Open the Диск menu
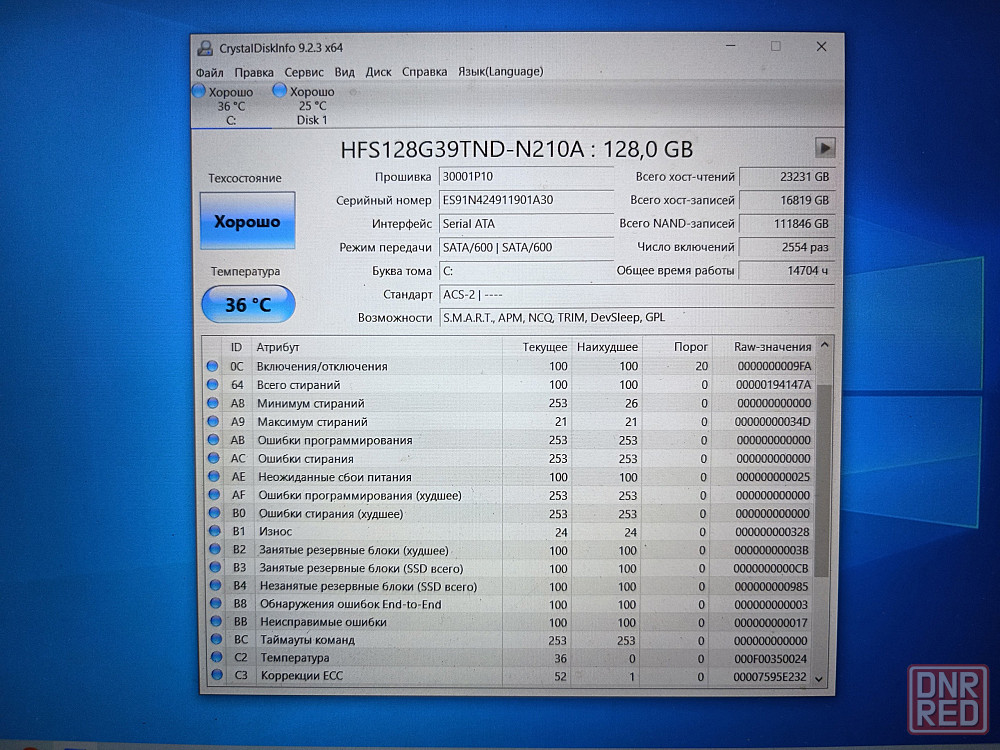The image size is (1000, 750). (x=378, y=72)
